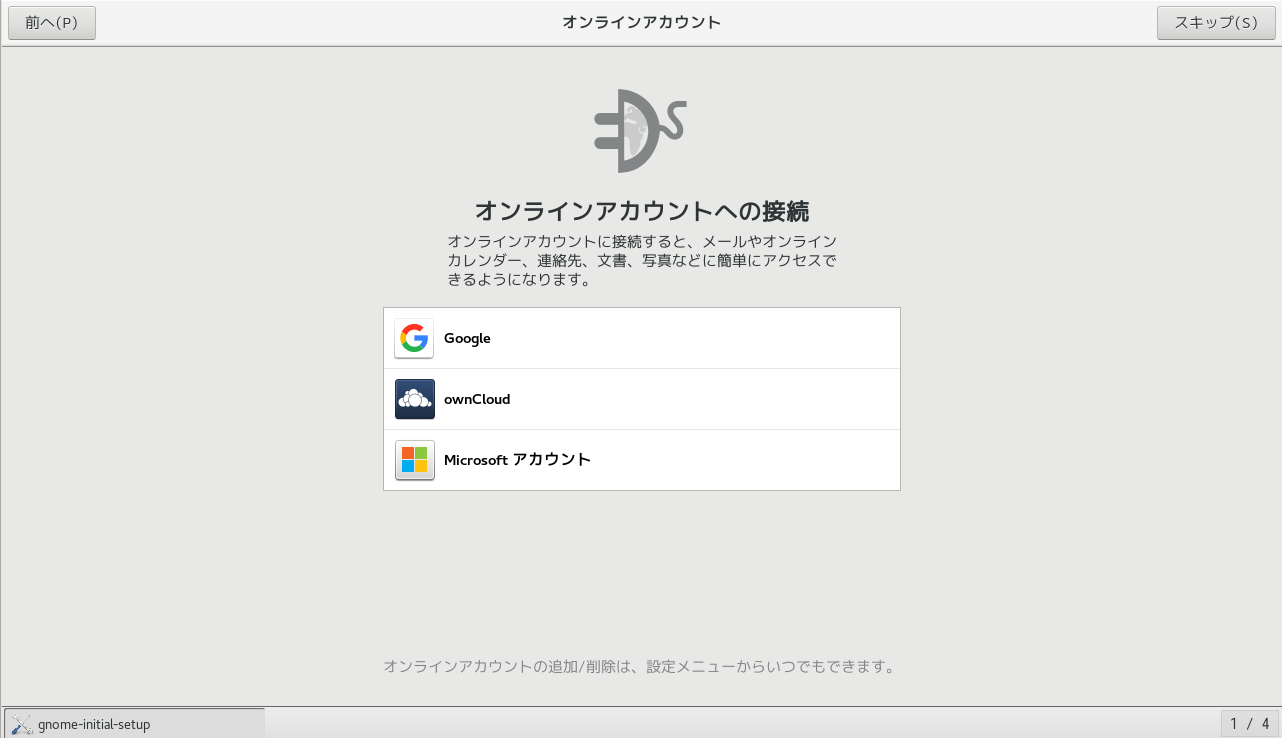Image resolution: width=1283 pixels, height=738 pixels.
Task: Click the 1 / 4 workspace indicator
Action: tap(1249, 723)
